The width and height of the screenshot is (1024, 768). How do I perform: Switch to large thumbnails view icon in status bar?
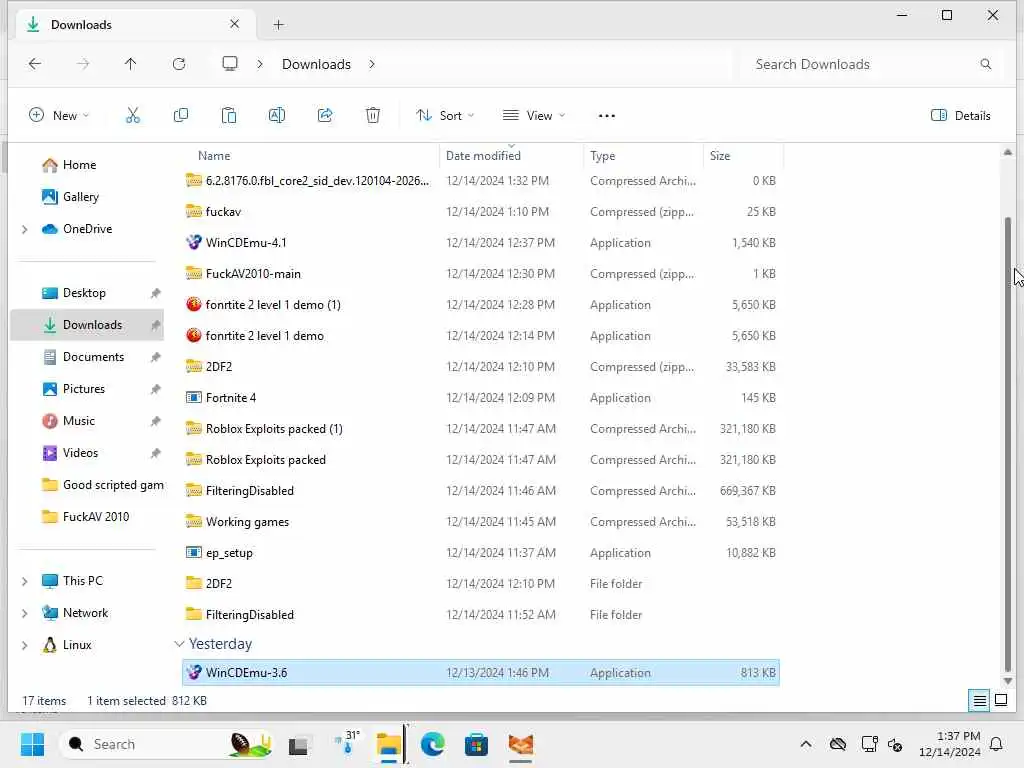(1000, 701)
